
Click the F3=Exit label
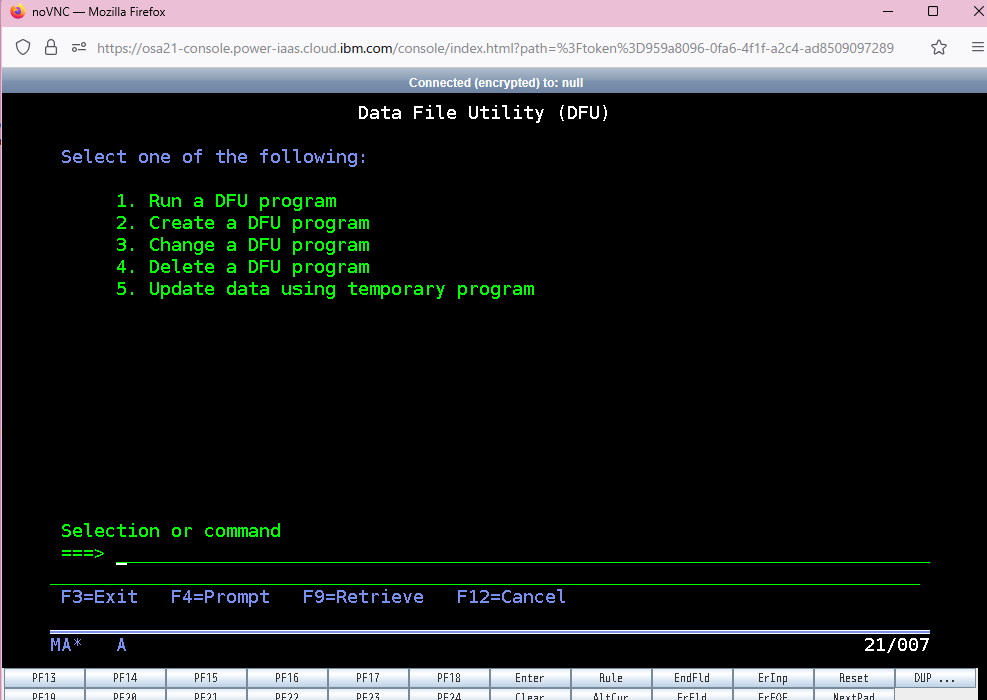[99, 597]
